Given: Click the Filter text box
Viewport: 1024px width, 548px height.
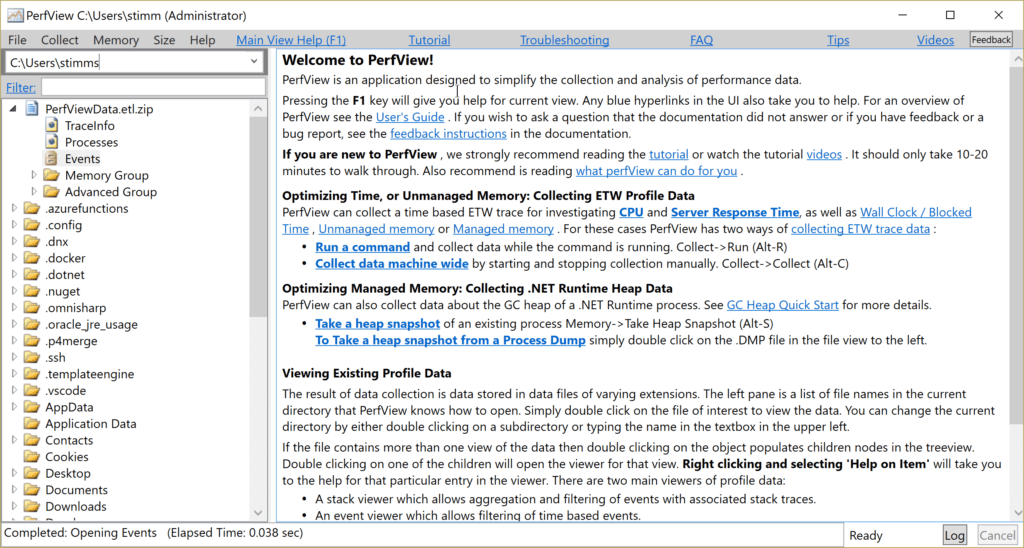Looking at the screenshot, I should pos(153,87).
